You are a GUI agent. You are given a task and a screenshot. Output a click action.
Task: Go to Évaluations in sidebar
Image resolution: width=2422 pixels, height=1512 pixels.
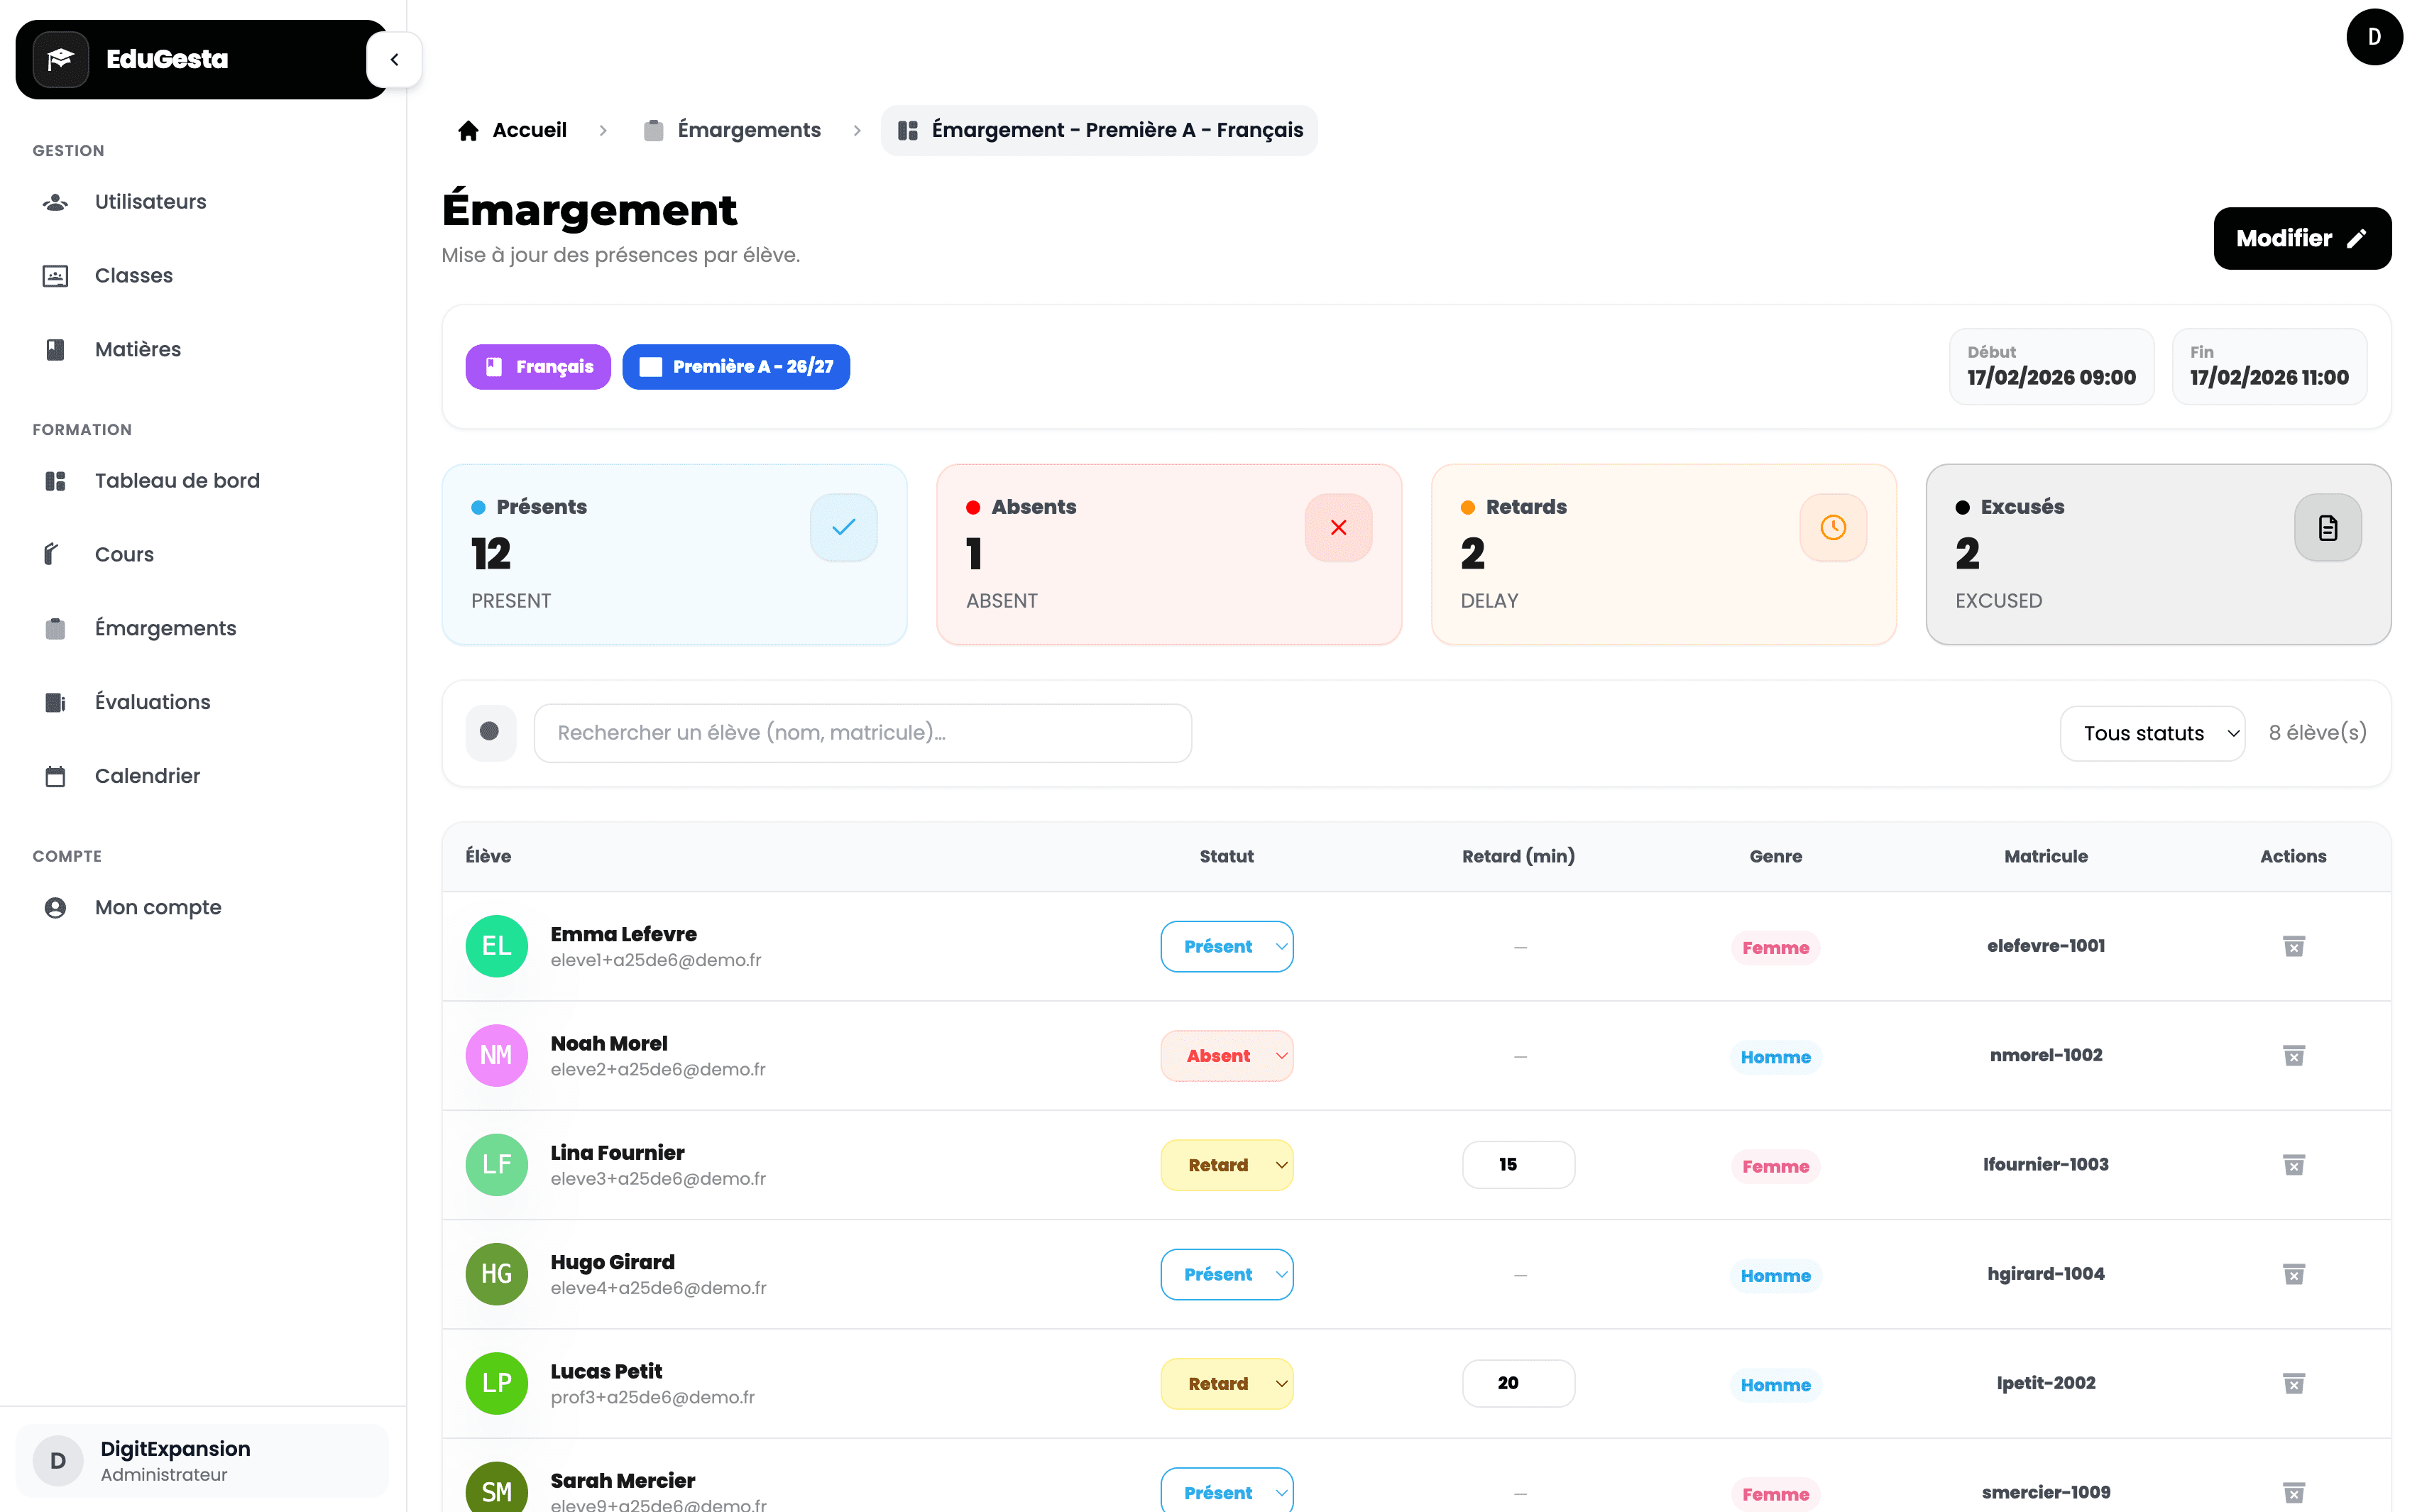pos(152,702)
